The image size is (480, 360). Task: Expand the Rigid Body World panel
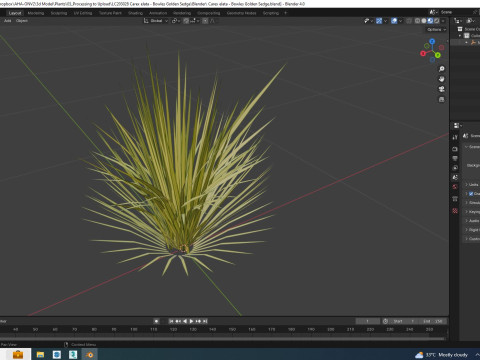pos(472,230)
